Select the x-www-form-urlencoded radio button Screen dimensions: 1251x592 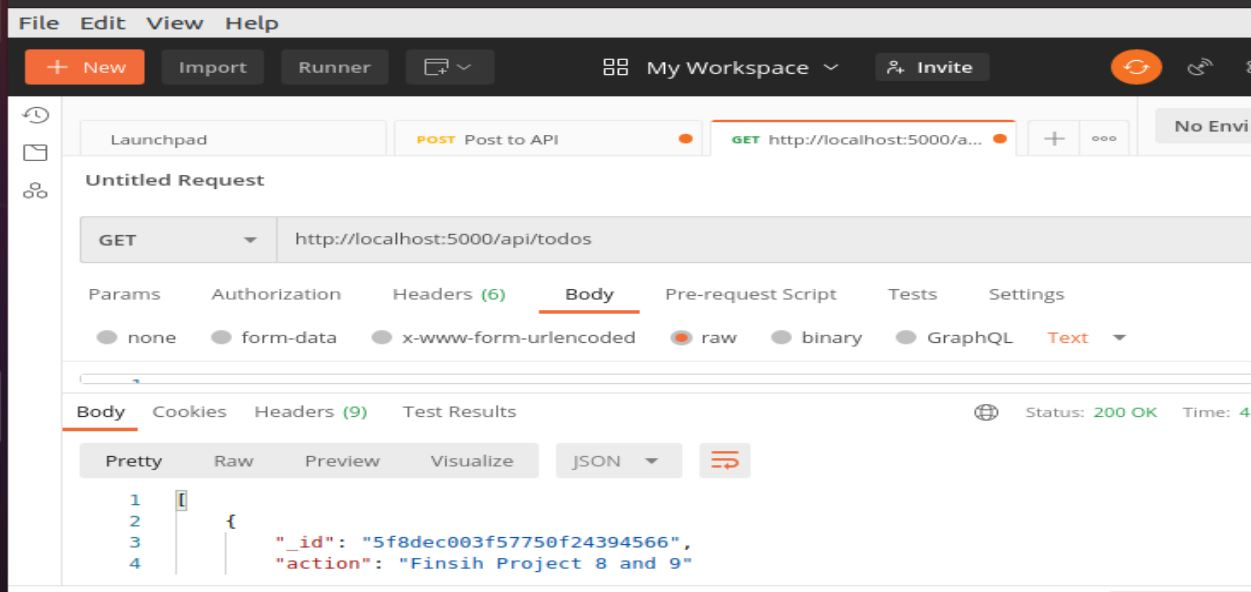click(x=382, y=338)
